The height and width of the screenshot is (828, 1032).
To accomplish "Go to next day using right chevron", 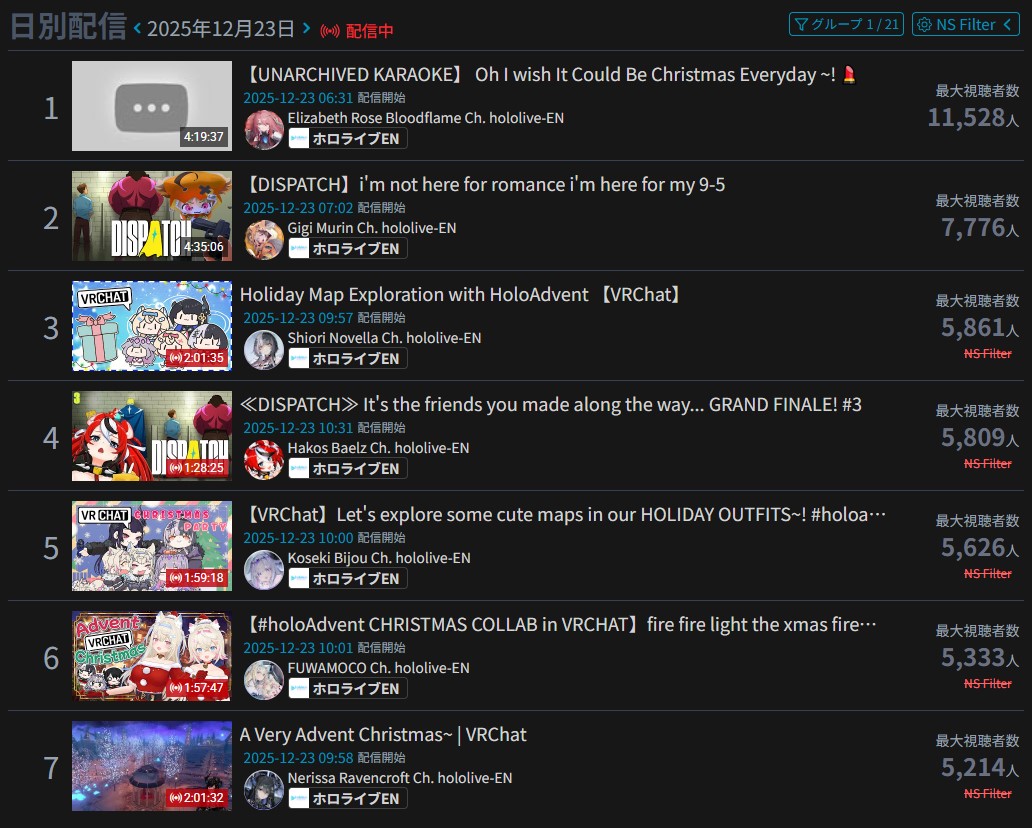I will tap(306, 28).
